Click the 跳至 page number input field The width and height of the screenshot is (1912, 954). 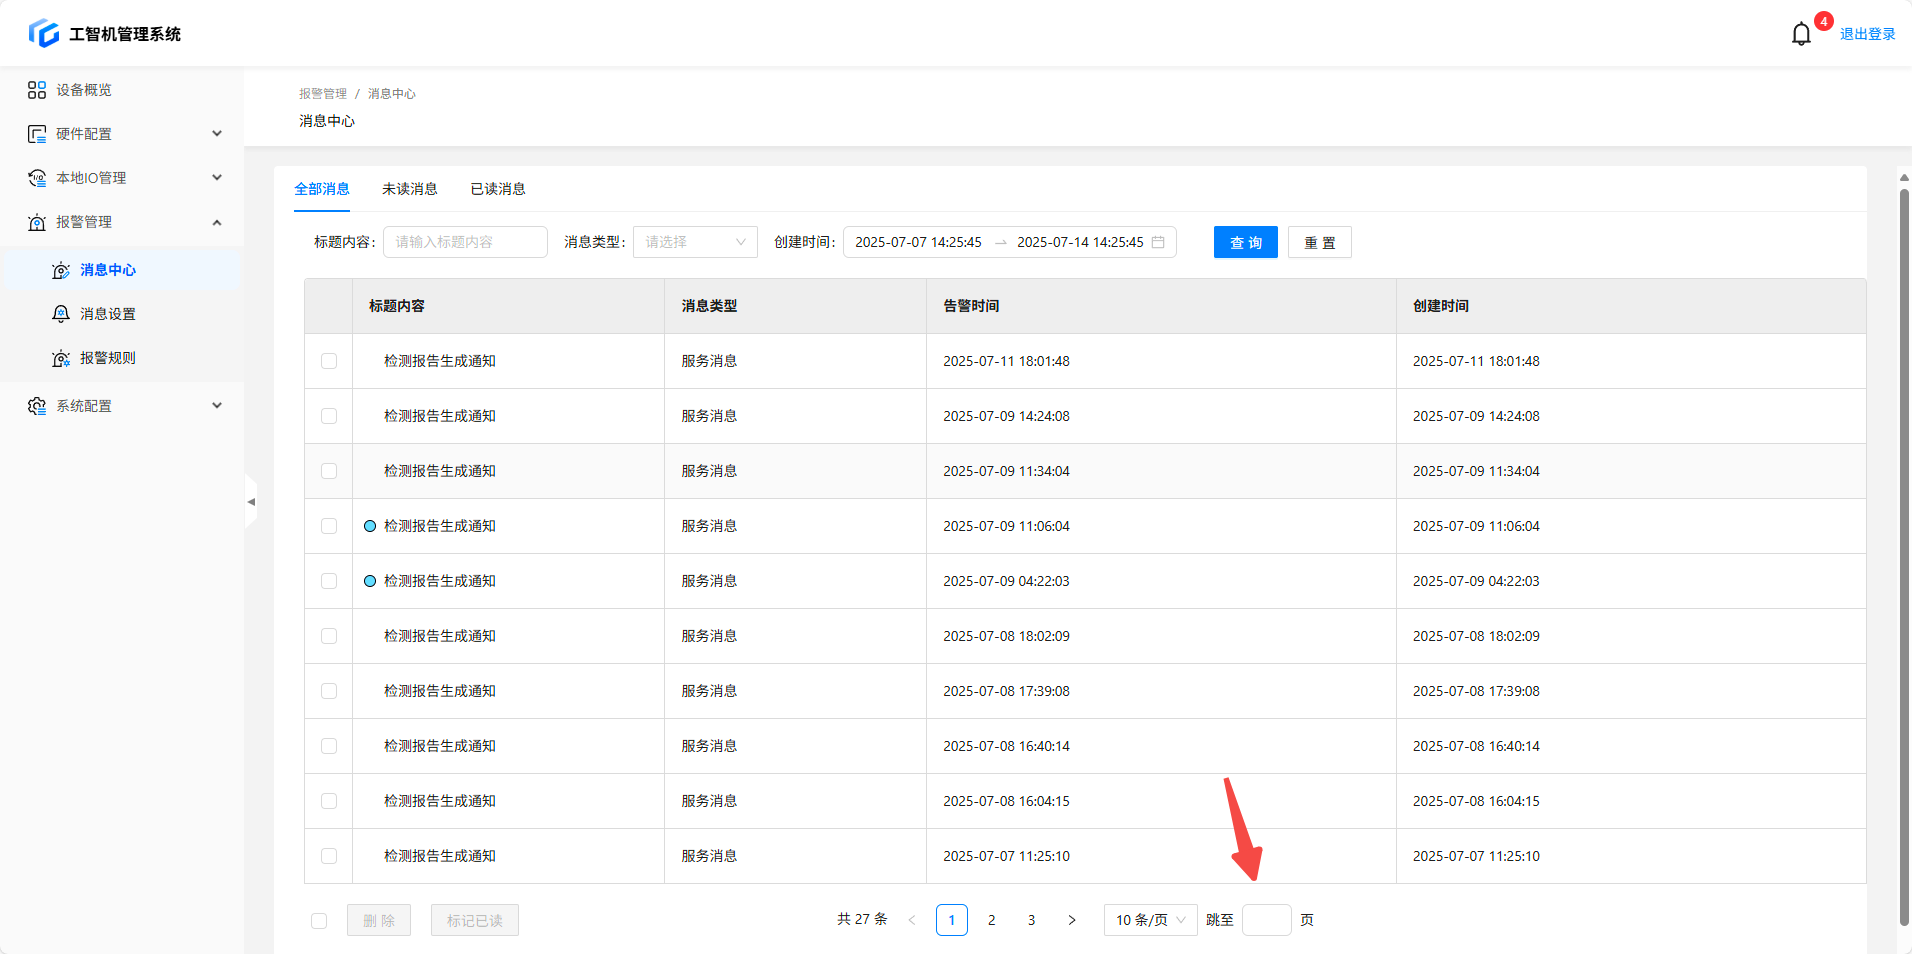click(1266, 920)
